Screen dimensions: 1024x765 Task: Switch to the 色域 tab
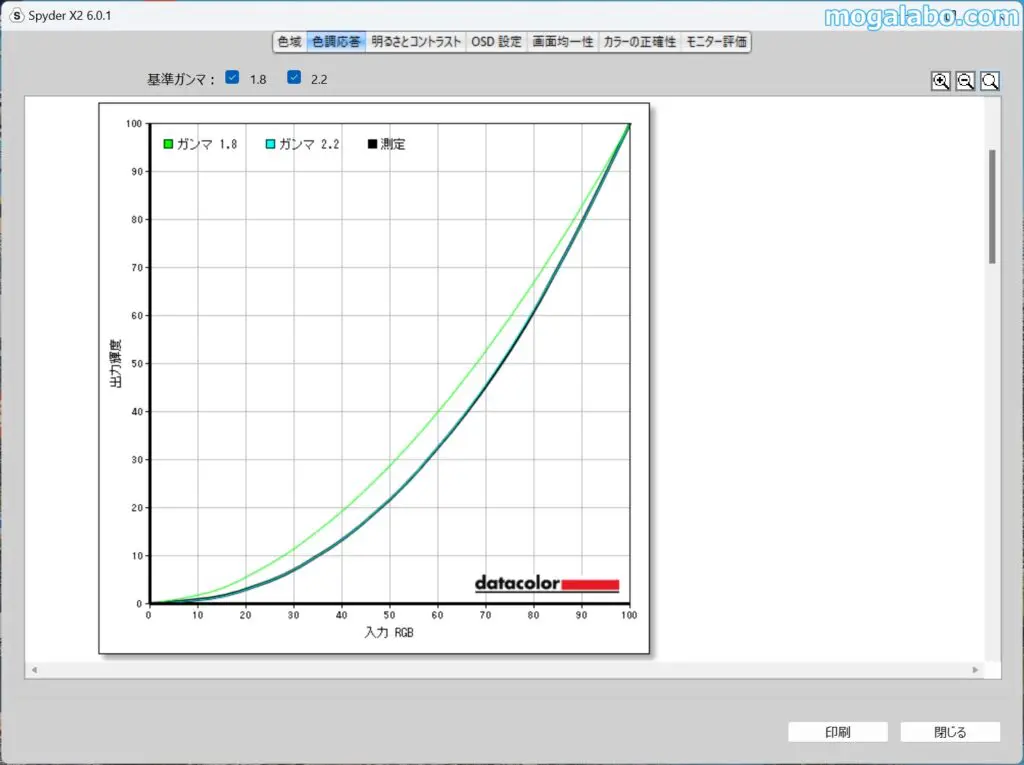[x=289, y=42]
